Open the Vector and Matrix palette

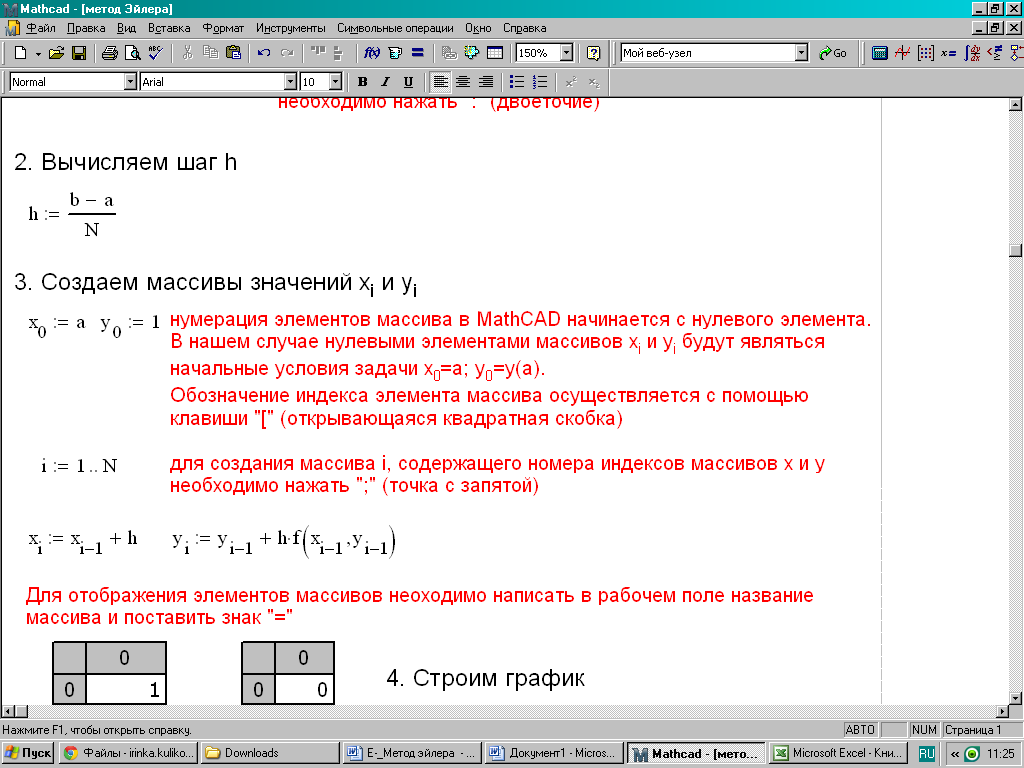coord(925,53)
